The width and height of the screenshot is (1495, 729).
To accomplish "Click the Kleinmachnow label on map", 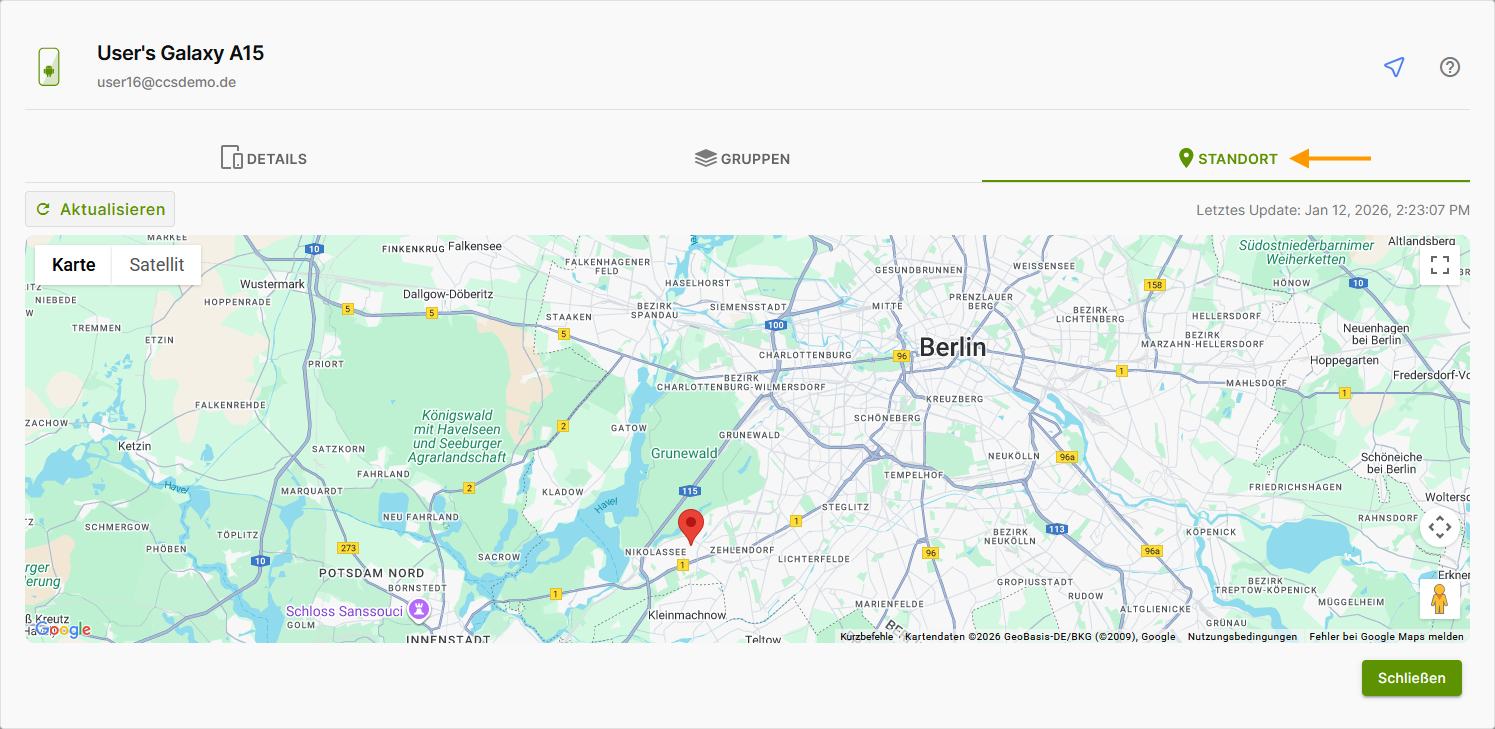I will coord(687,615).
